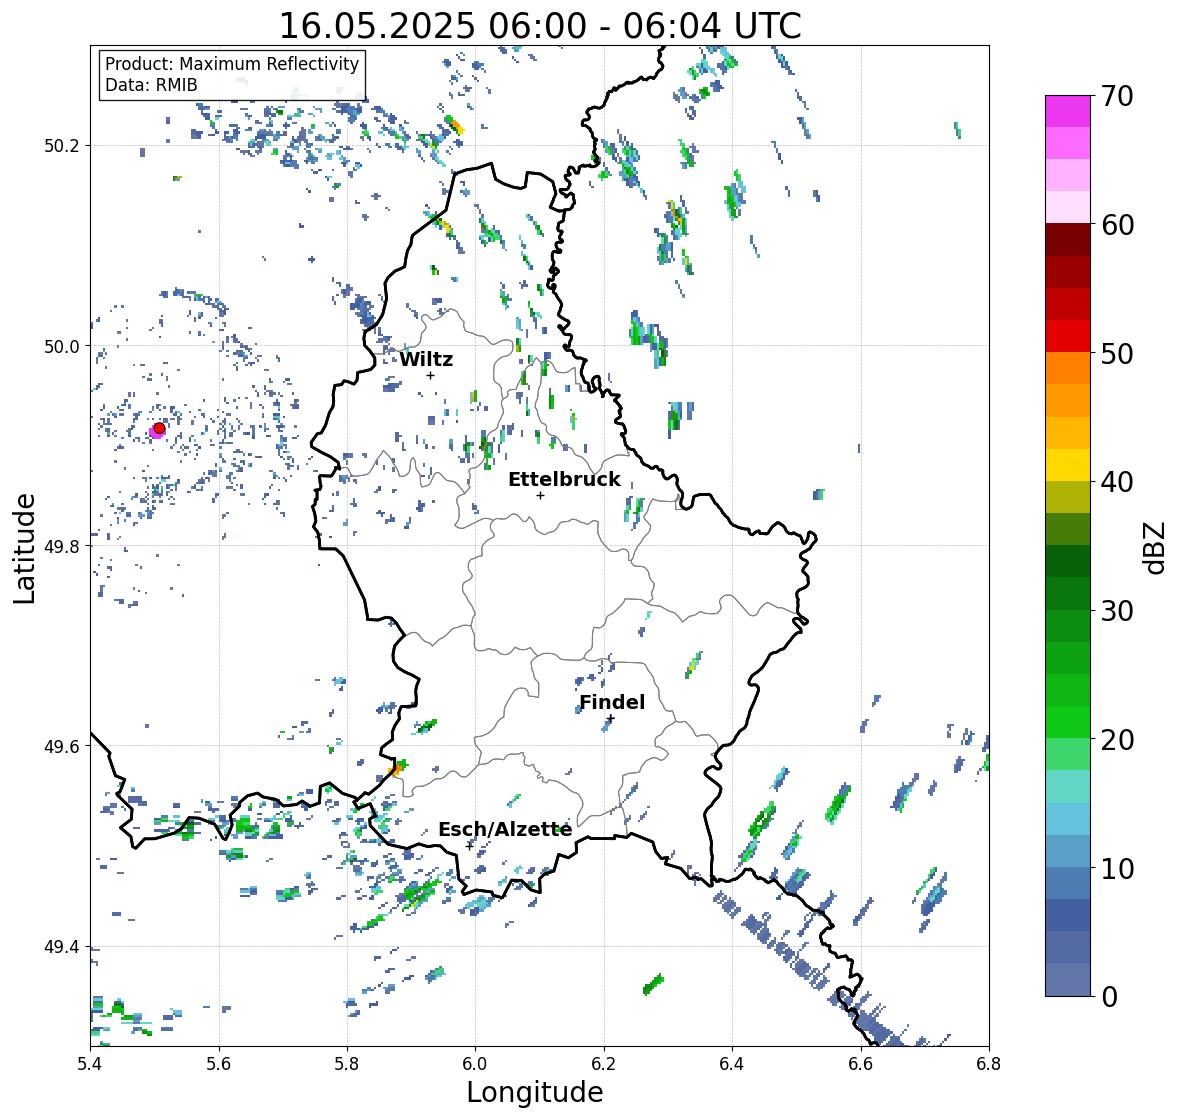Click the 10 tick on the colorbar

tap(1117, 868)
